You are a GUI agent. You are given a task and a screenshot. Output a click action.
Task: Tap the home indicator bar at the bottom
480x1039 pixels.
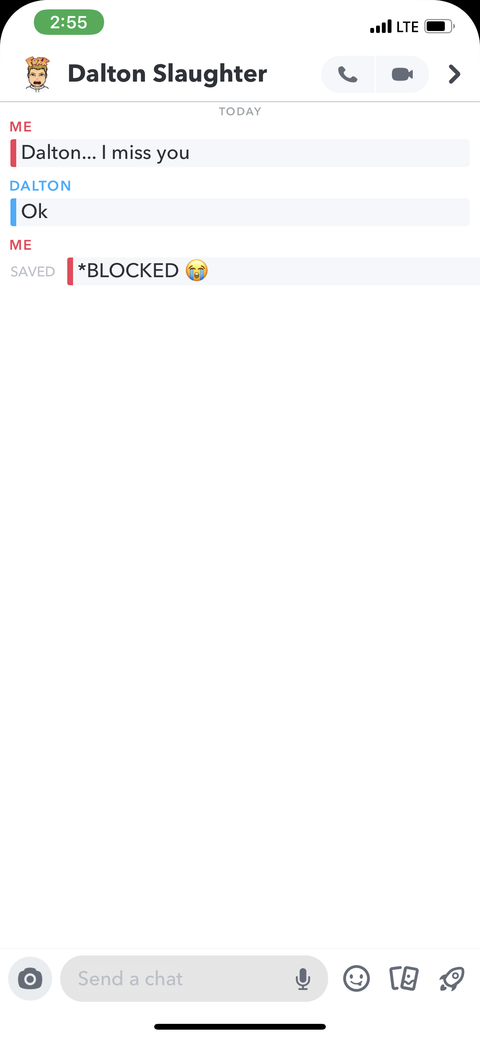point(240,1027)
